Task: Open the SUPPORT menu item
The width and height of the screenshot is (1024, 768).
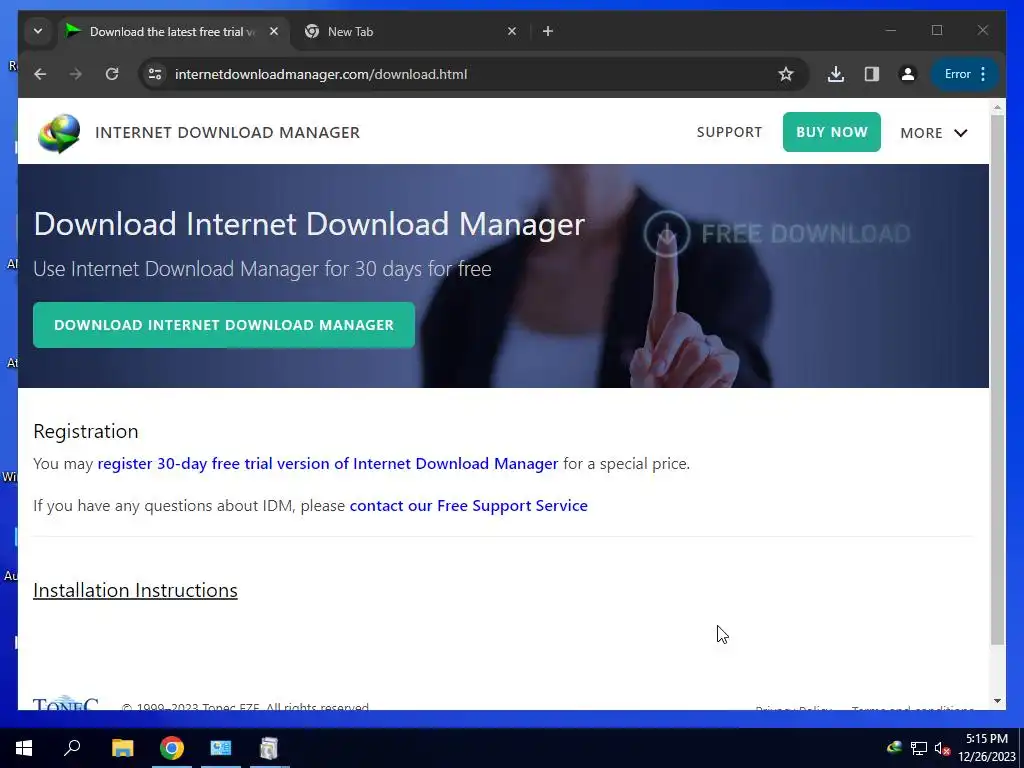Action: [729, 133]
